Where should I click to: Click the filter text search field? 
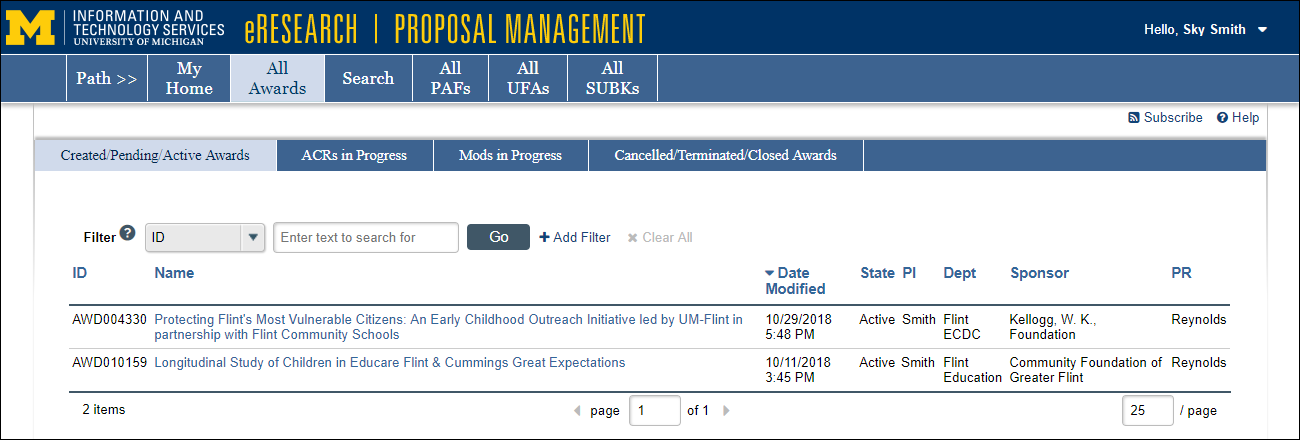[x=366, y=237]
